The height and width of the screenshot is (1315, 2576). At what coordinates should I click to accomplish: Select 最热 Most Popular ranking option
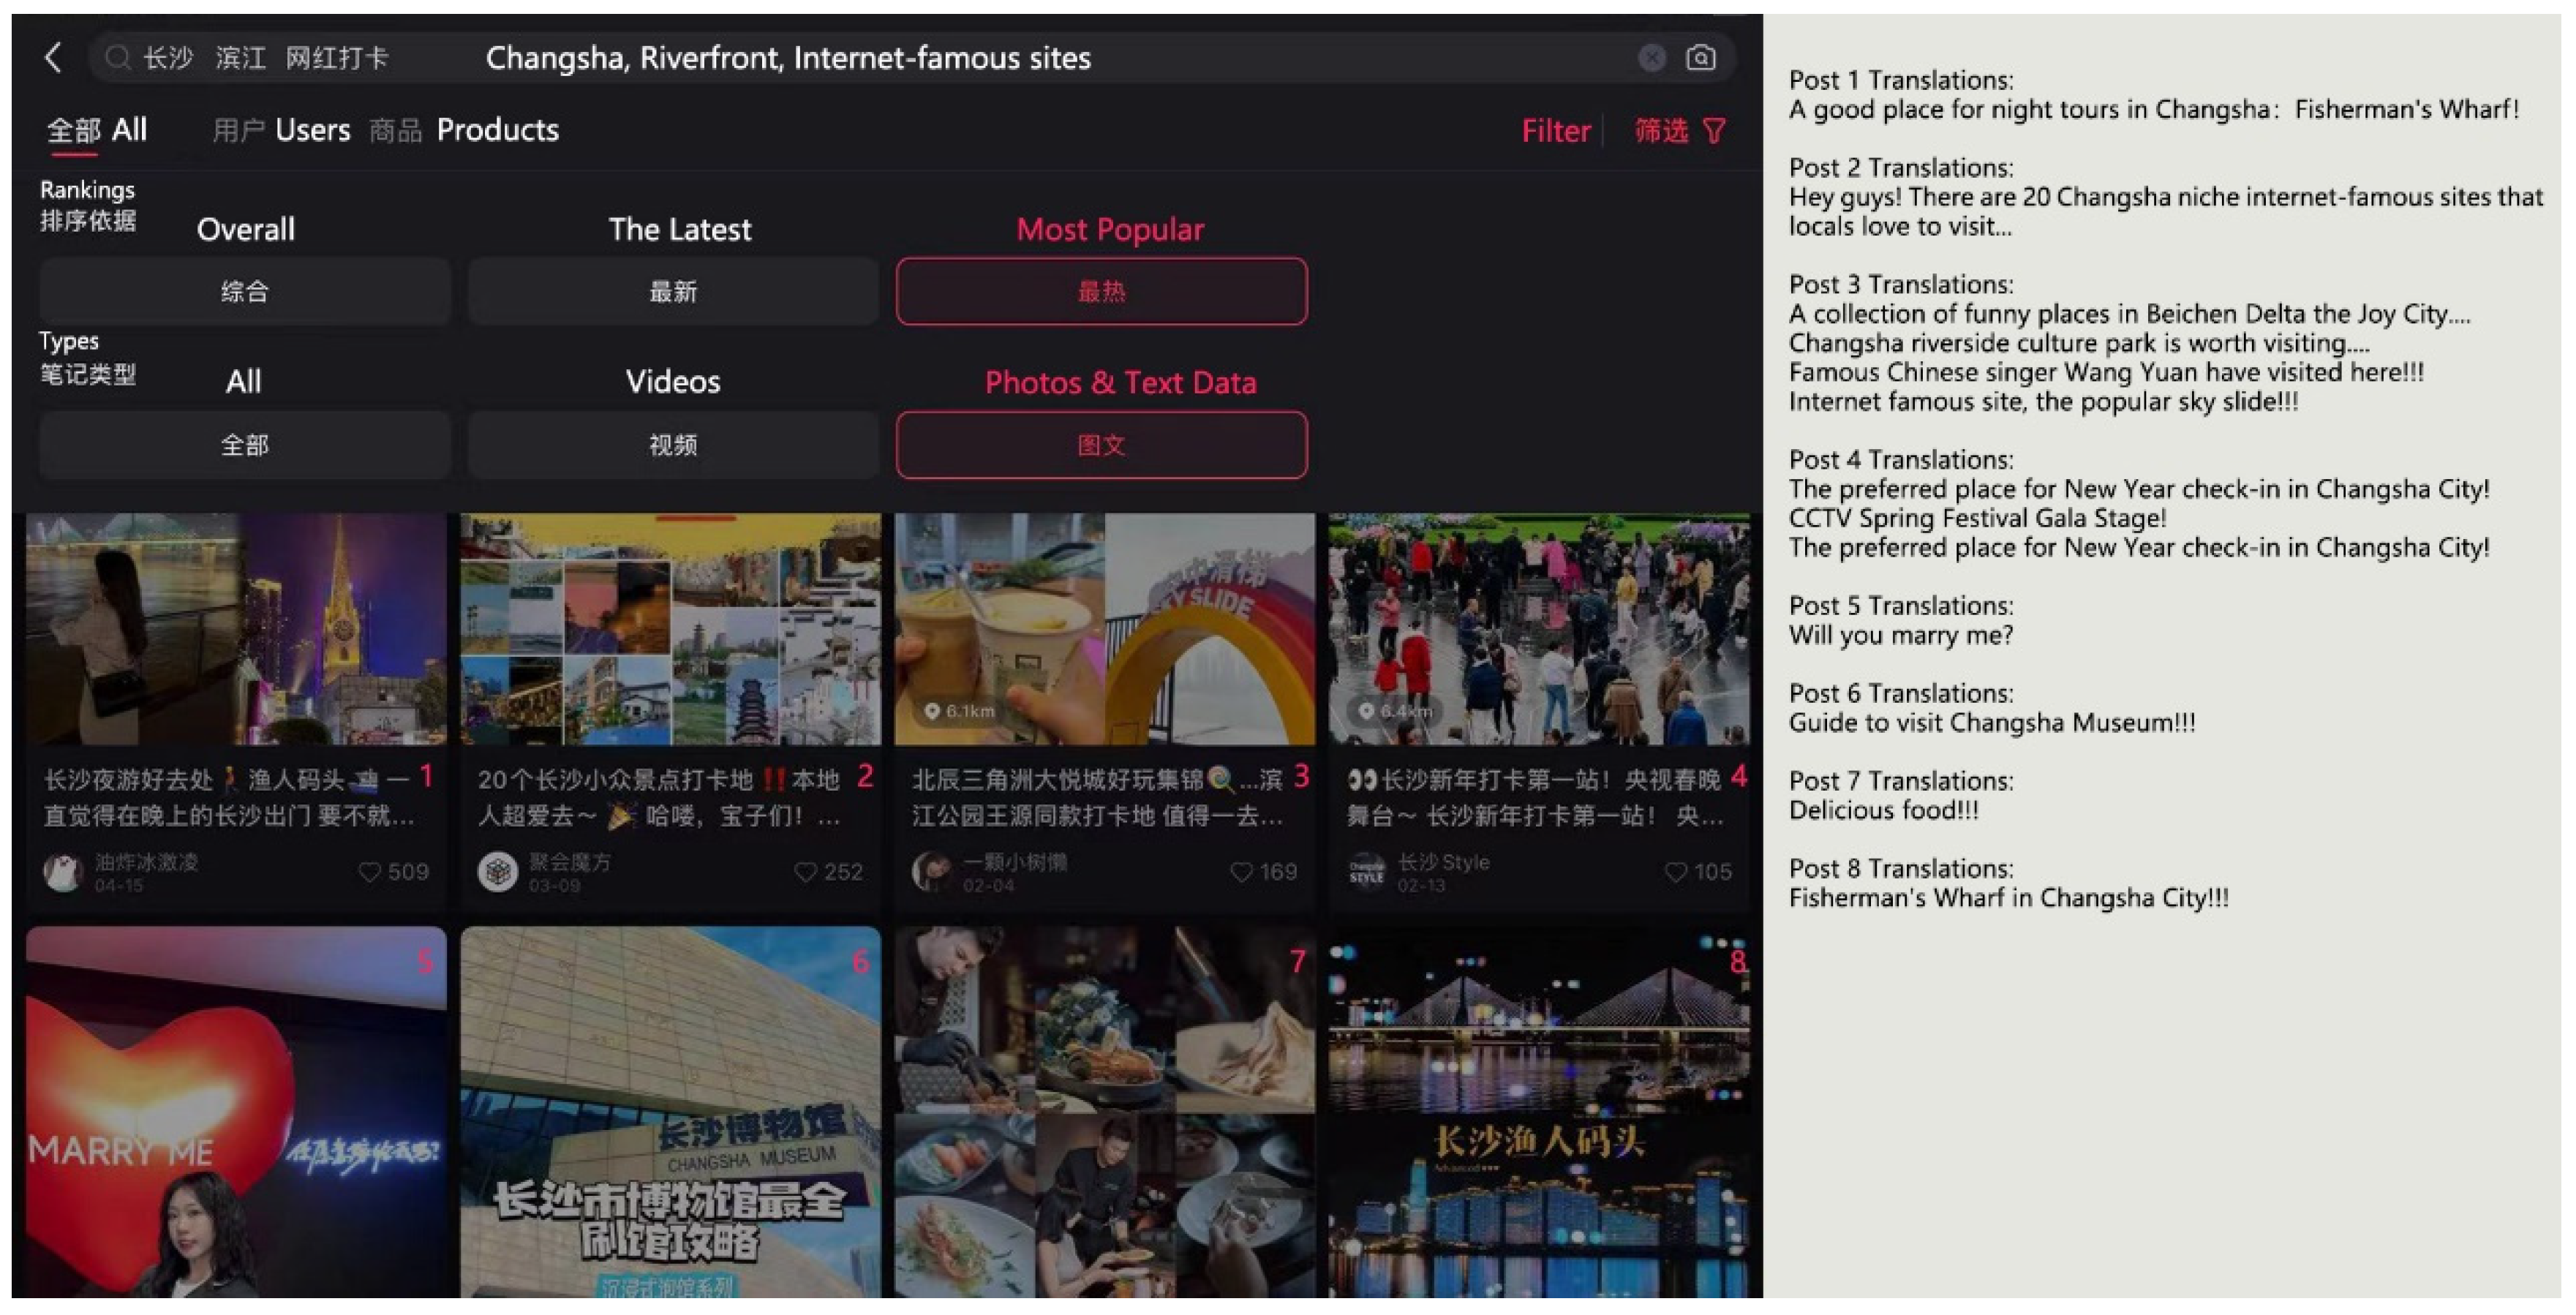pos(1101,292)
